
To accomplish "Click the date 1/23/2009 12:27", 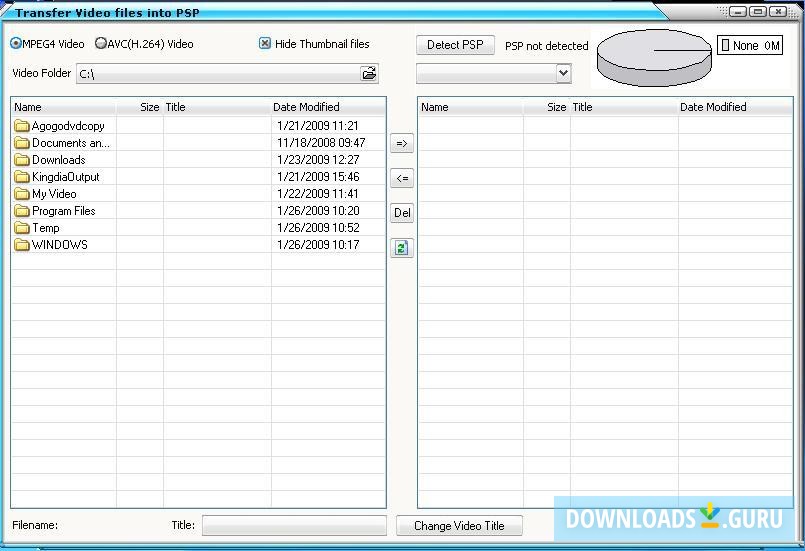I will 318,160.
